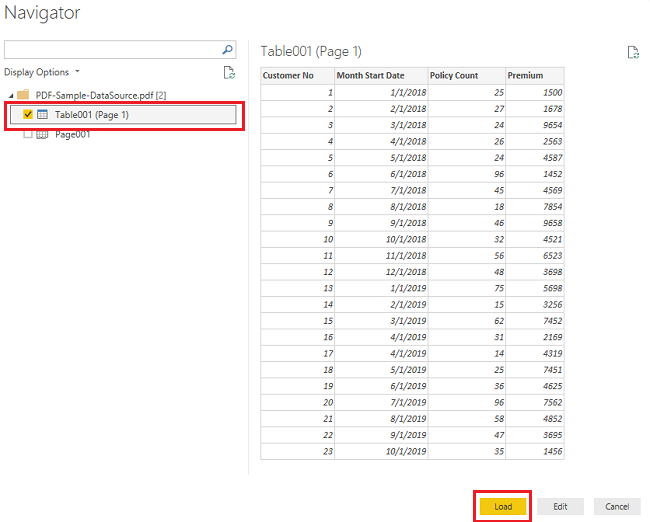Click the Load button
650x522 pixels.
(x=503, y=506)
